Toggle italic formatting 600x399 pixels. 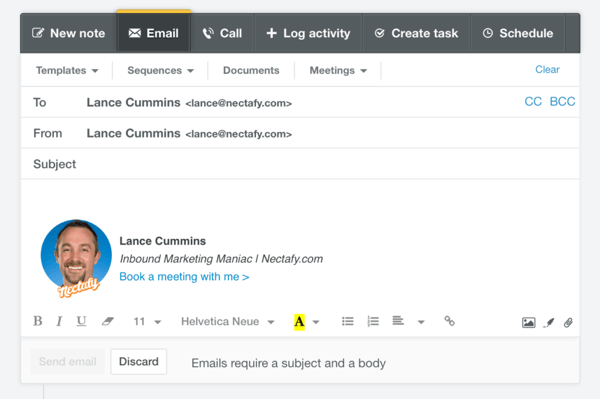point(59,321)
